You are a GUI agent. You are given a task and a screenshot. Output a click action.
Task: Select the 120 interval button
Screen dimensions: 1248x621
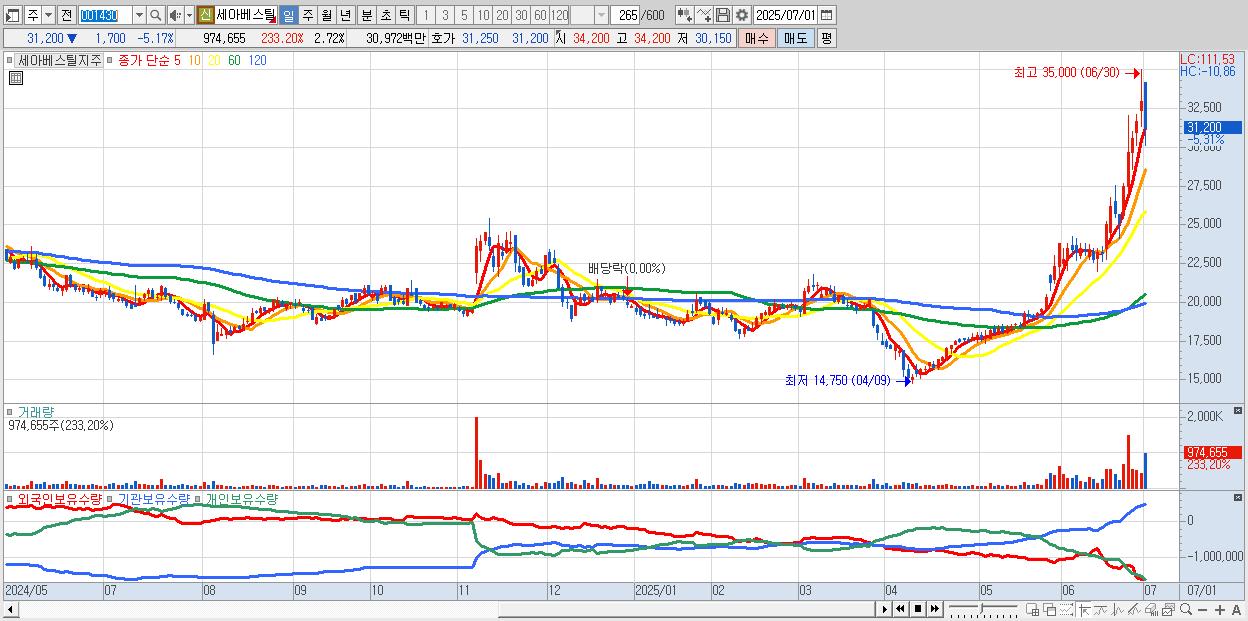pyautogui.click(x=559, y=16)
